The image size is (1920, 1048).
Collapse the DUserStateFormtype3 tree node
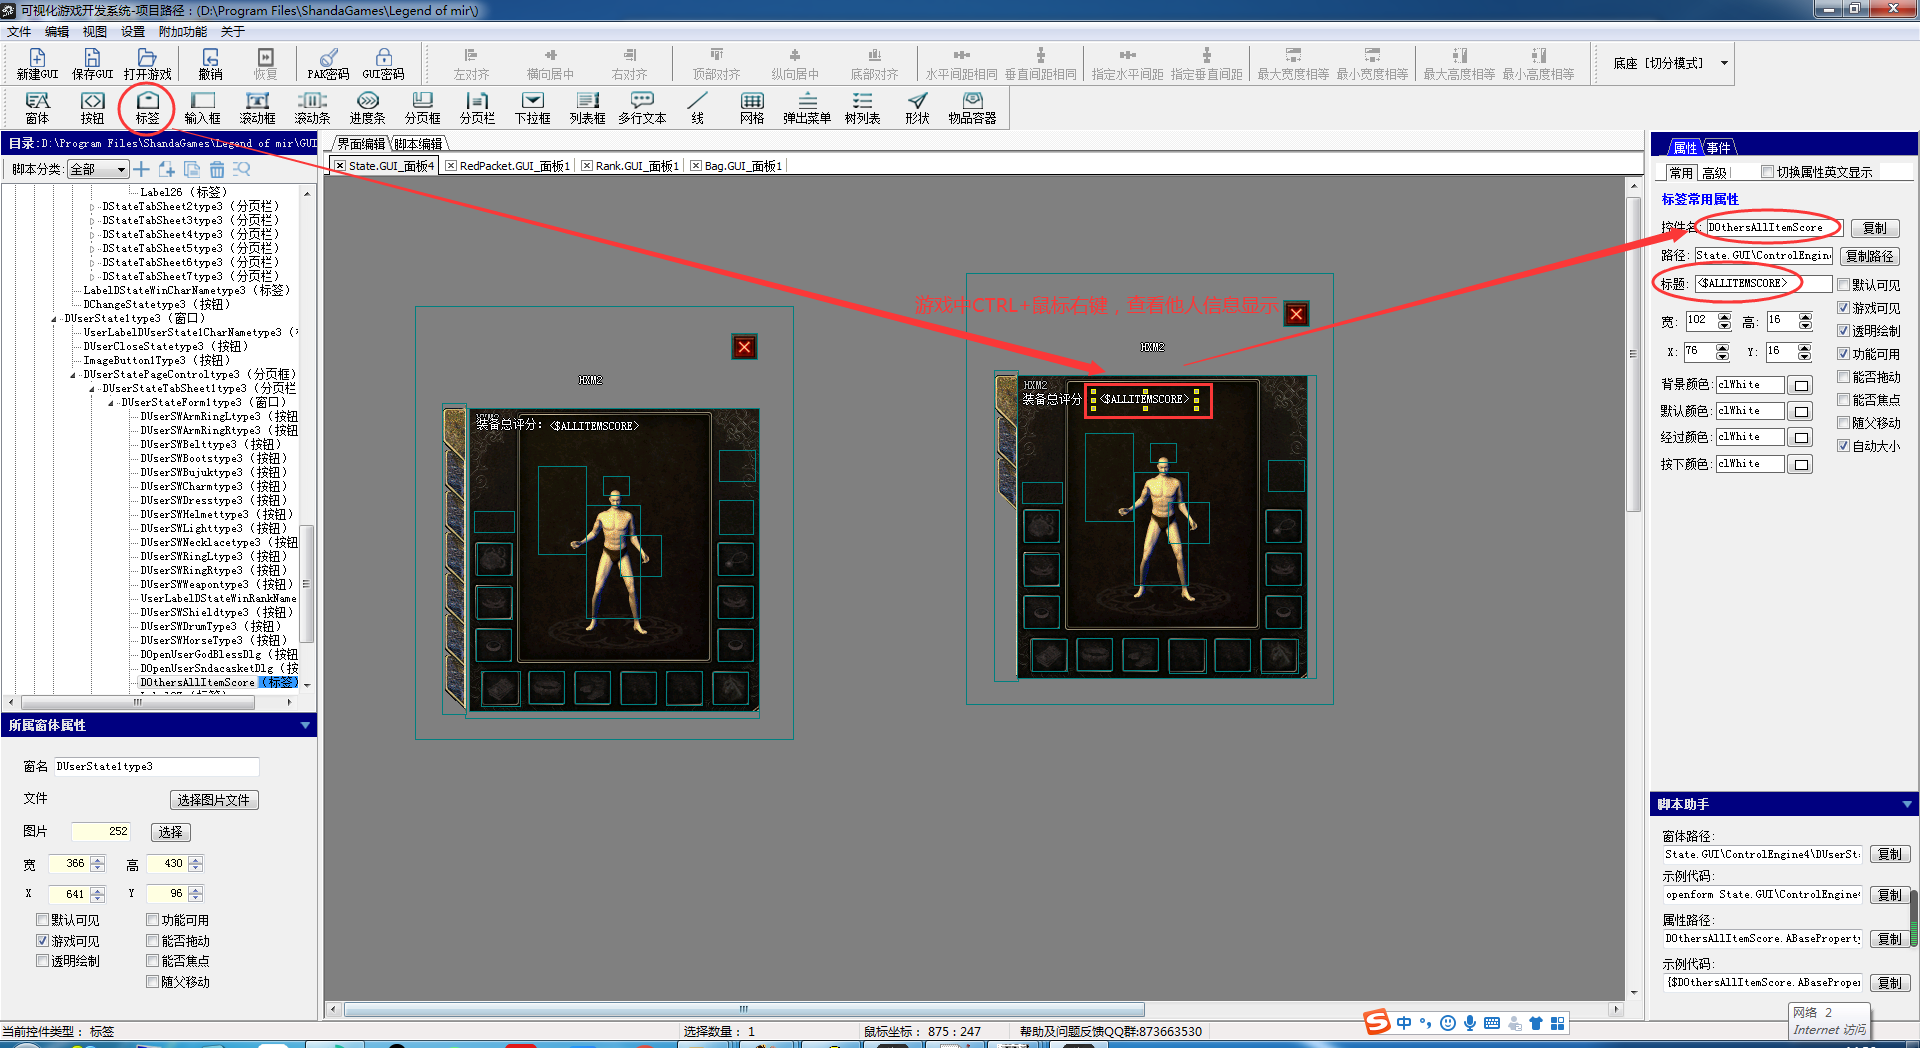[111, 403]
